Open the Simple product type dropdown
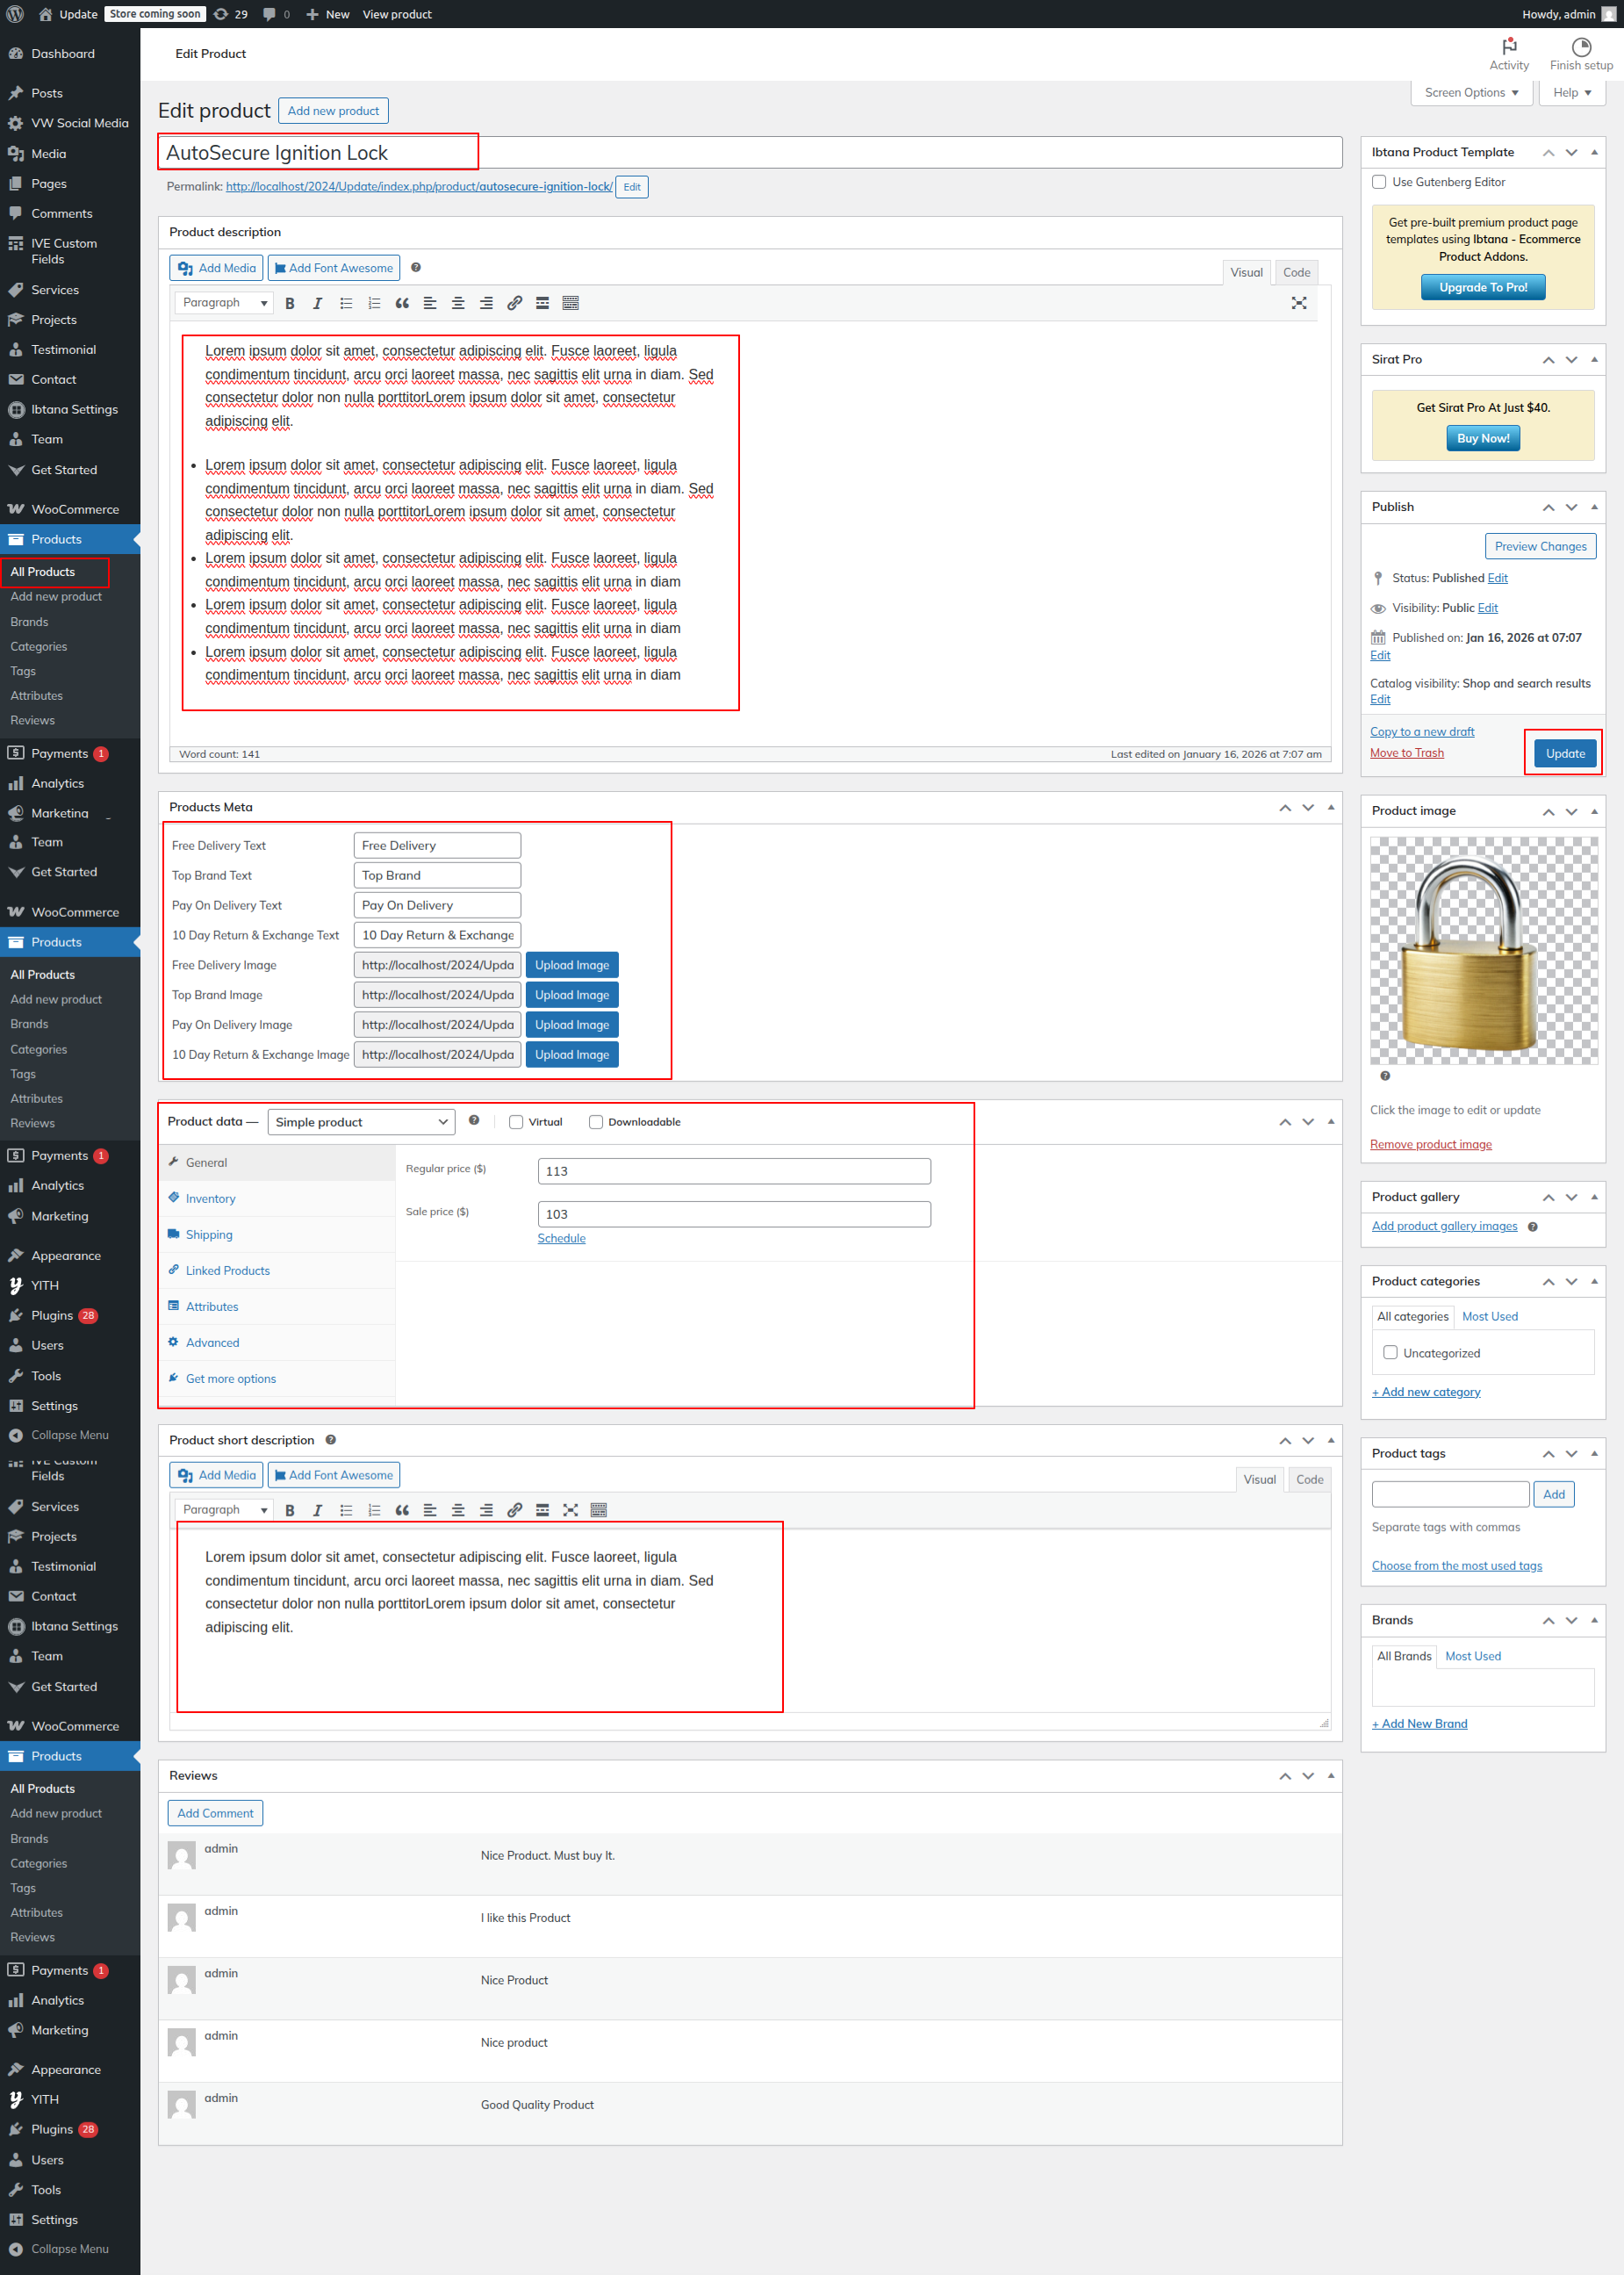This screenshot has width=1624, height=2275. pyautogui.click(x=361, y=1122)
